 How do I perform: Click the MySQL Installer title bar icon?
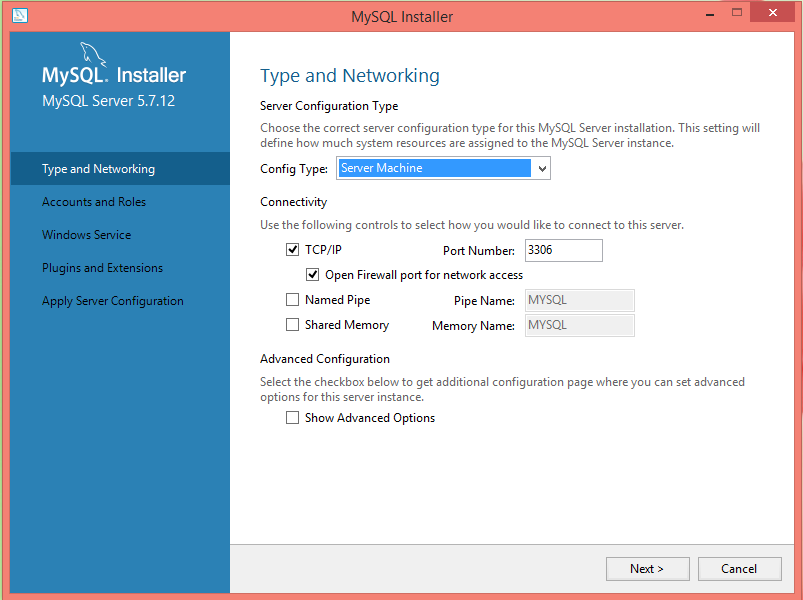point(19,16)
